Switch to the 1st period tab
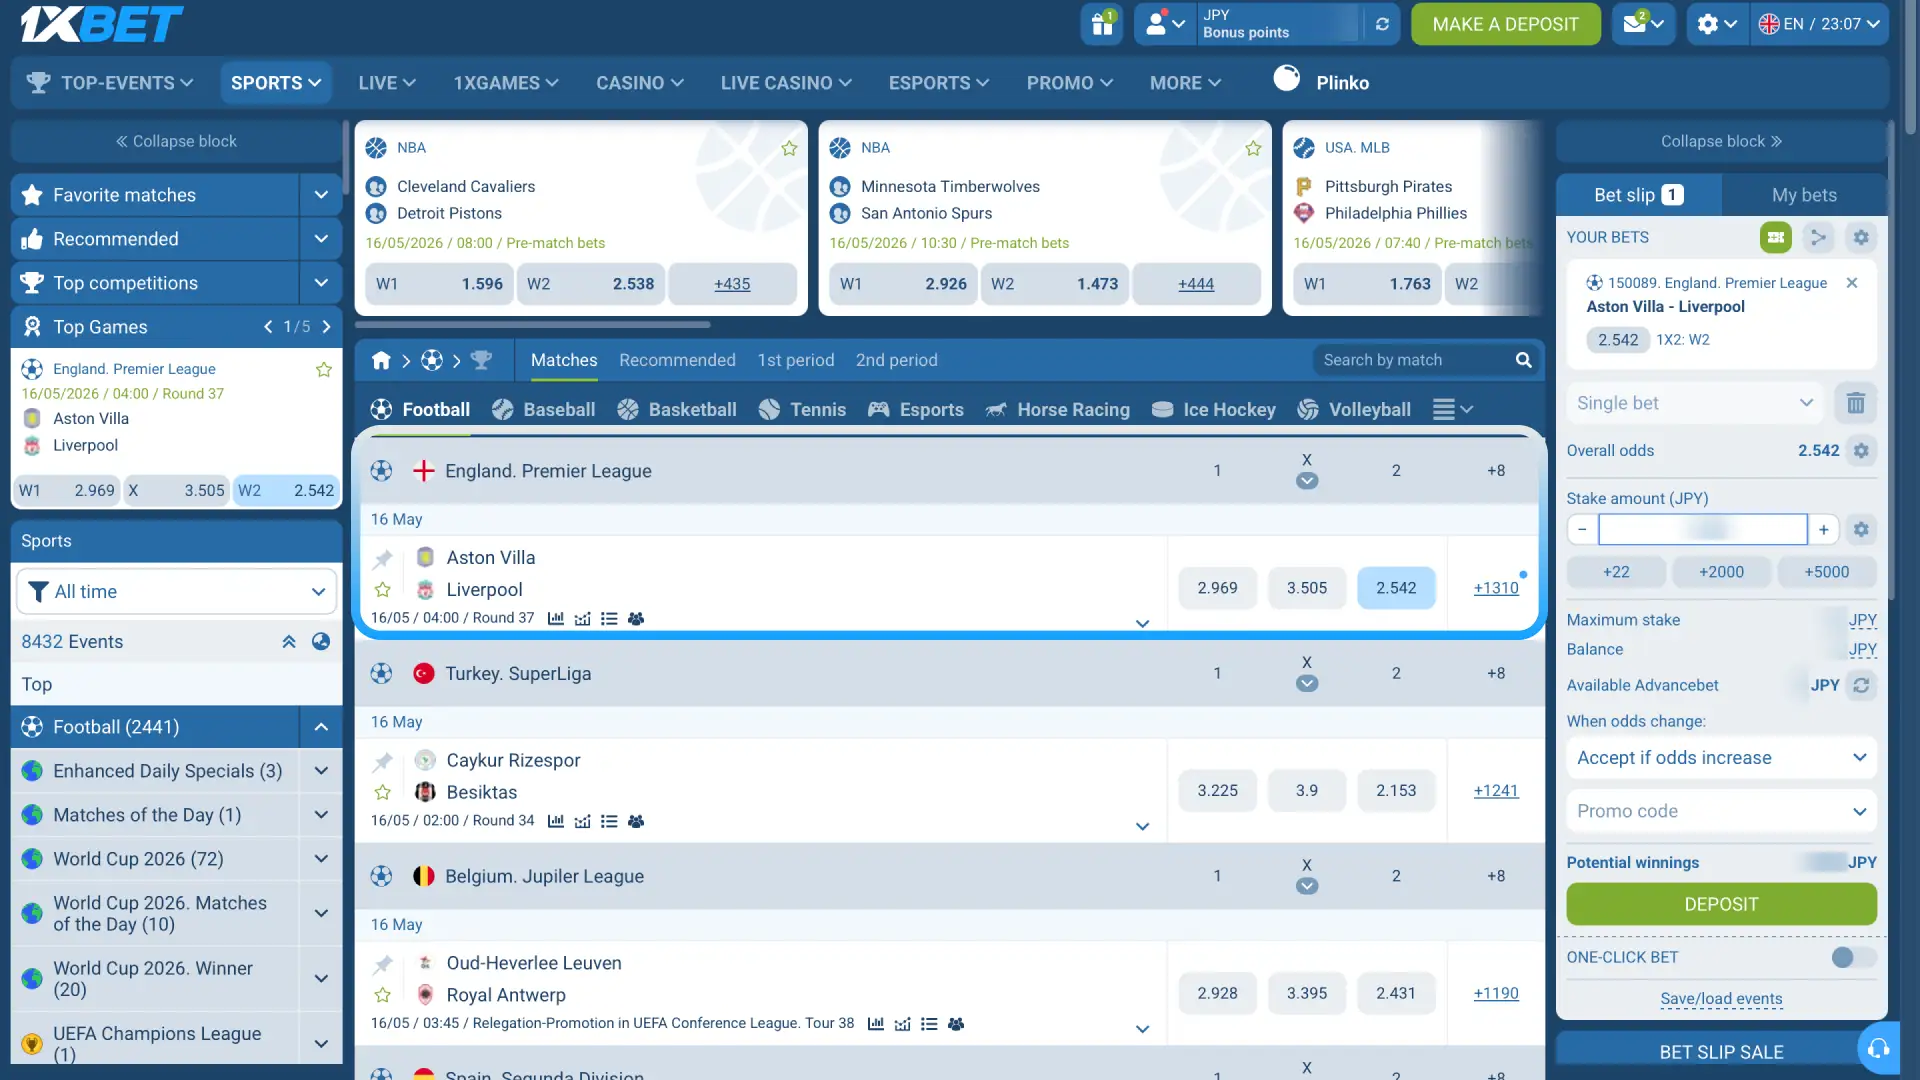This screenshot has height=1080, width=1920. pos(795,360)
